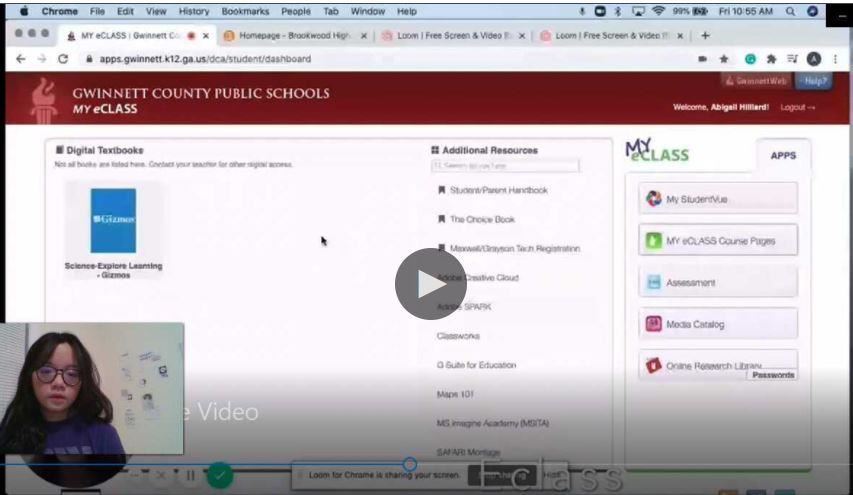
Task: Click the green checkmark Loom button
Action: point(220,475)
